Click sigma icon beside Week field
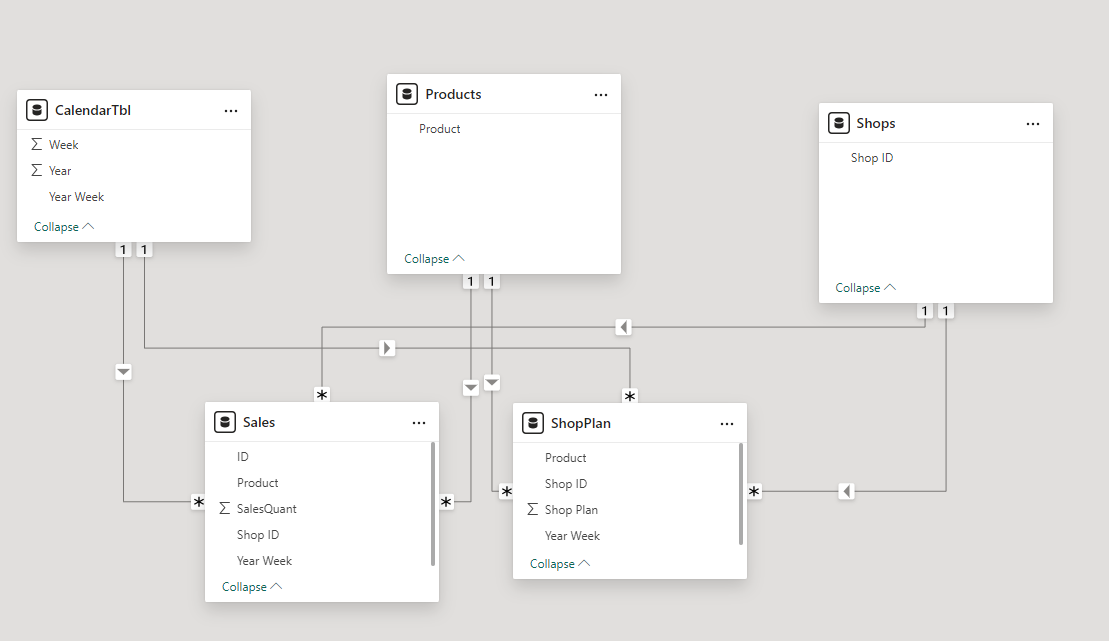 pos(37,144)
